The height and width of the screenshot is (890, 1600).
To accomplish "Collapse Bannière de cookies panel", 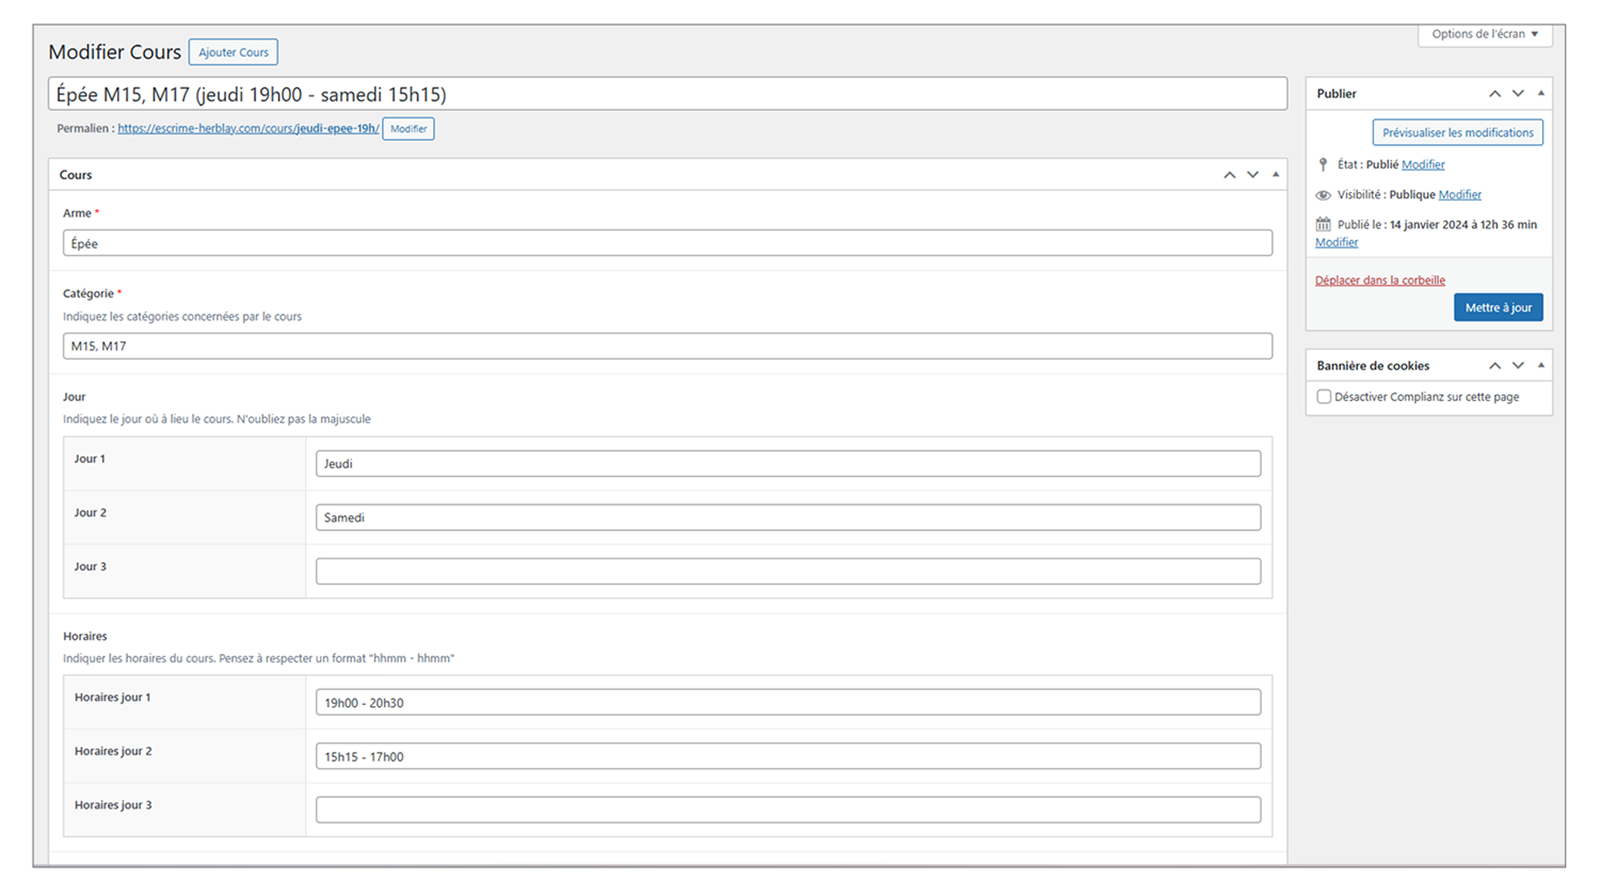I will (x=1541, y=366).
